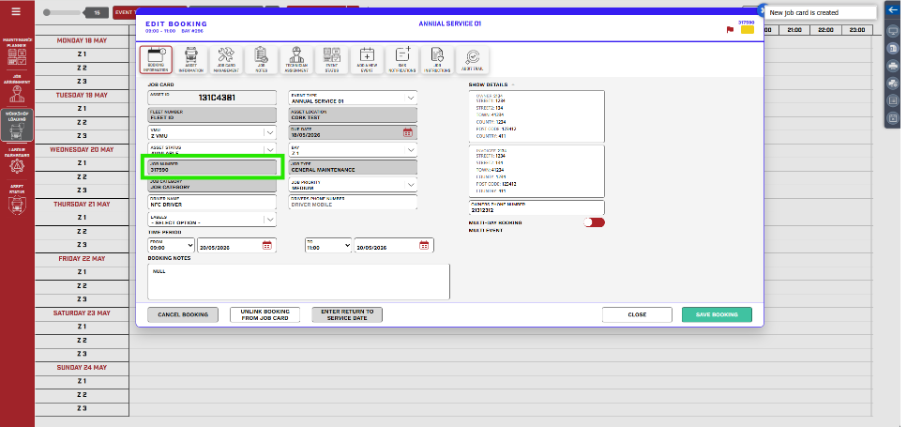Click the Driver Name field
Screen dimensions: 901x427
(212, 202)
